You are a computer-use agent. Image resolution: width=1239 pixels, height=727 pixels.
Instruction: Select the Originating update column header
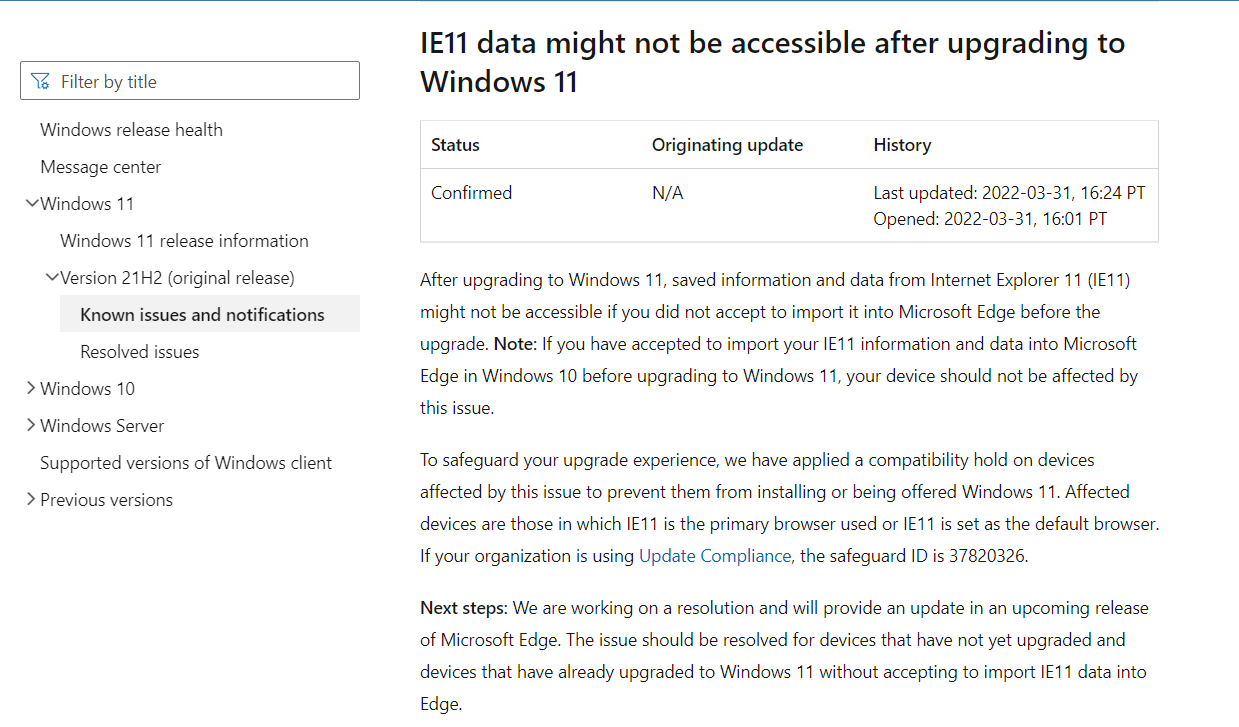click(x=727, y=144)
